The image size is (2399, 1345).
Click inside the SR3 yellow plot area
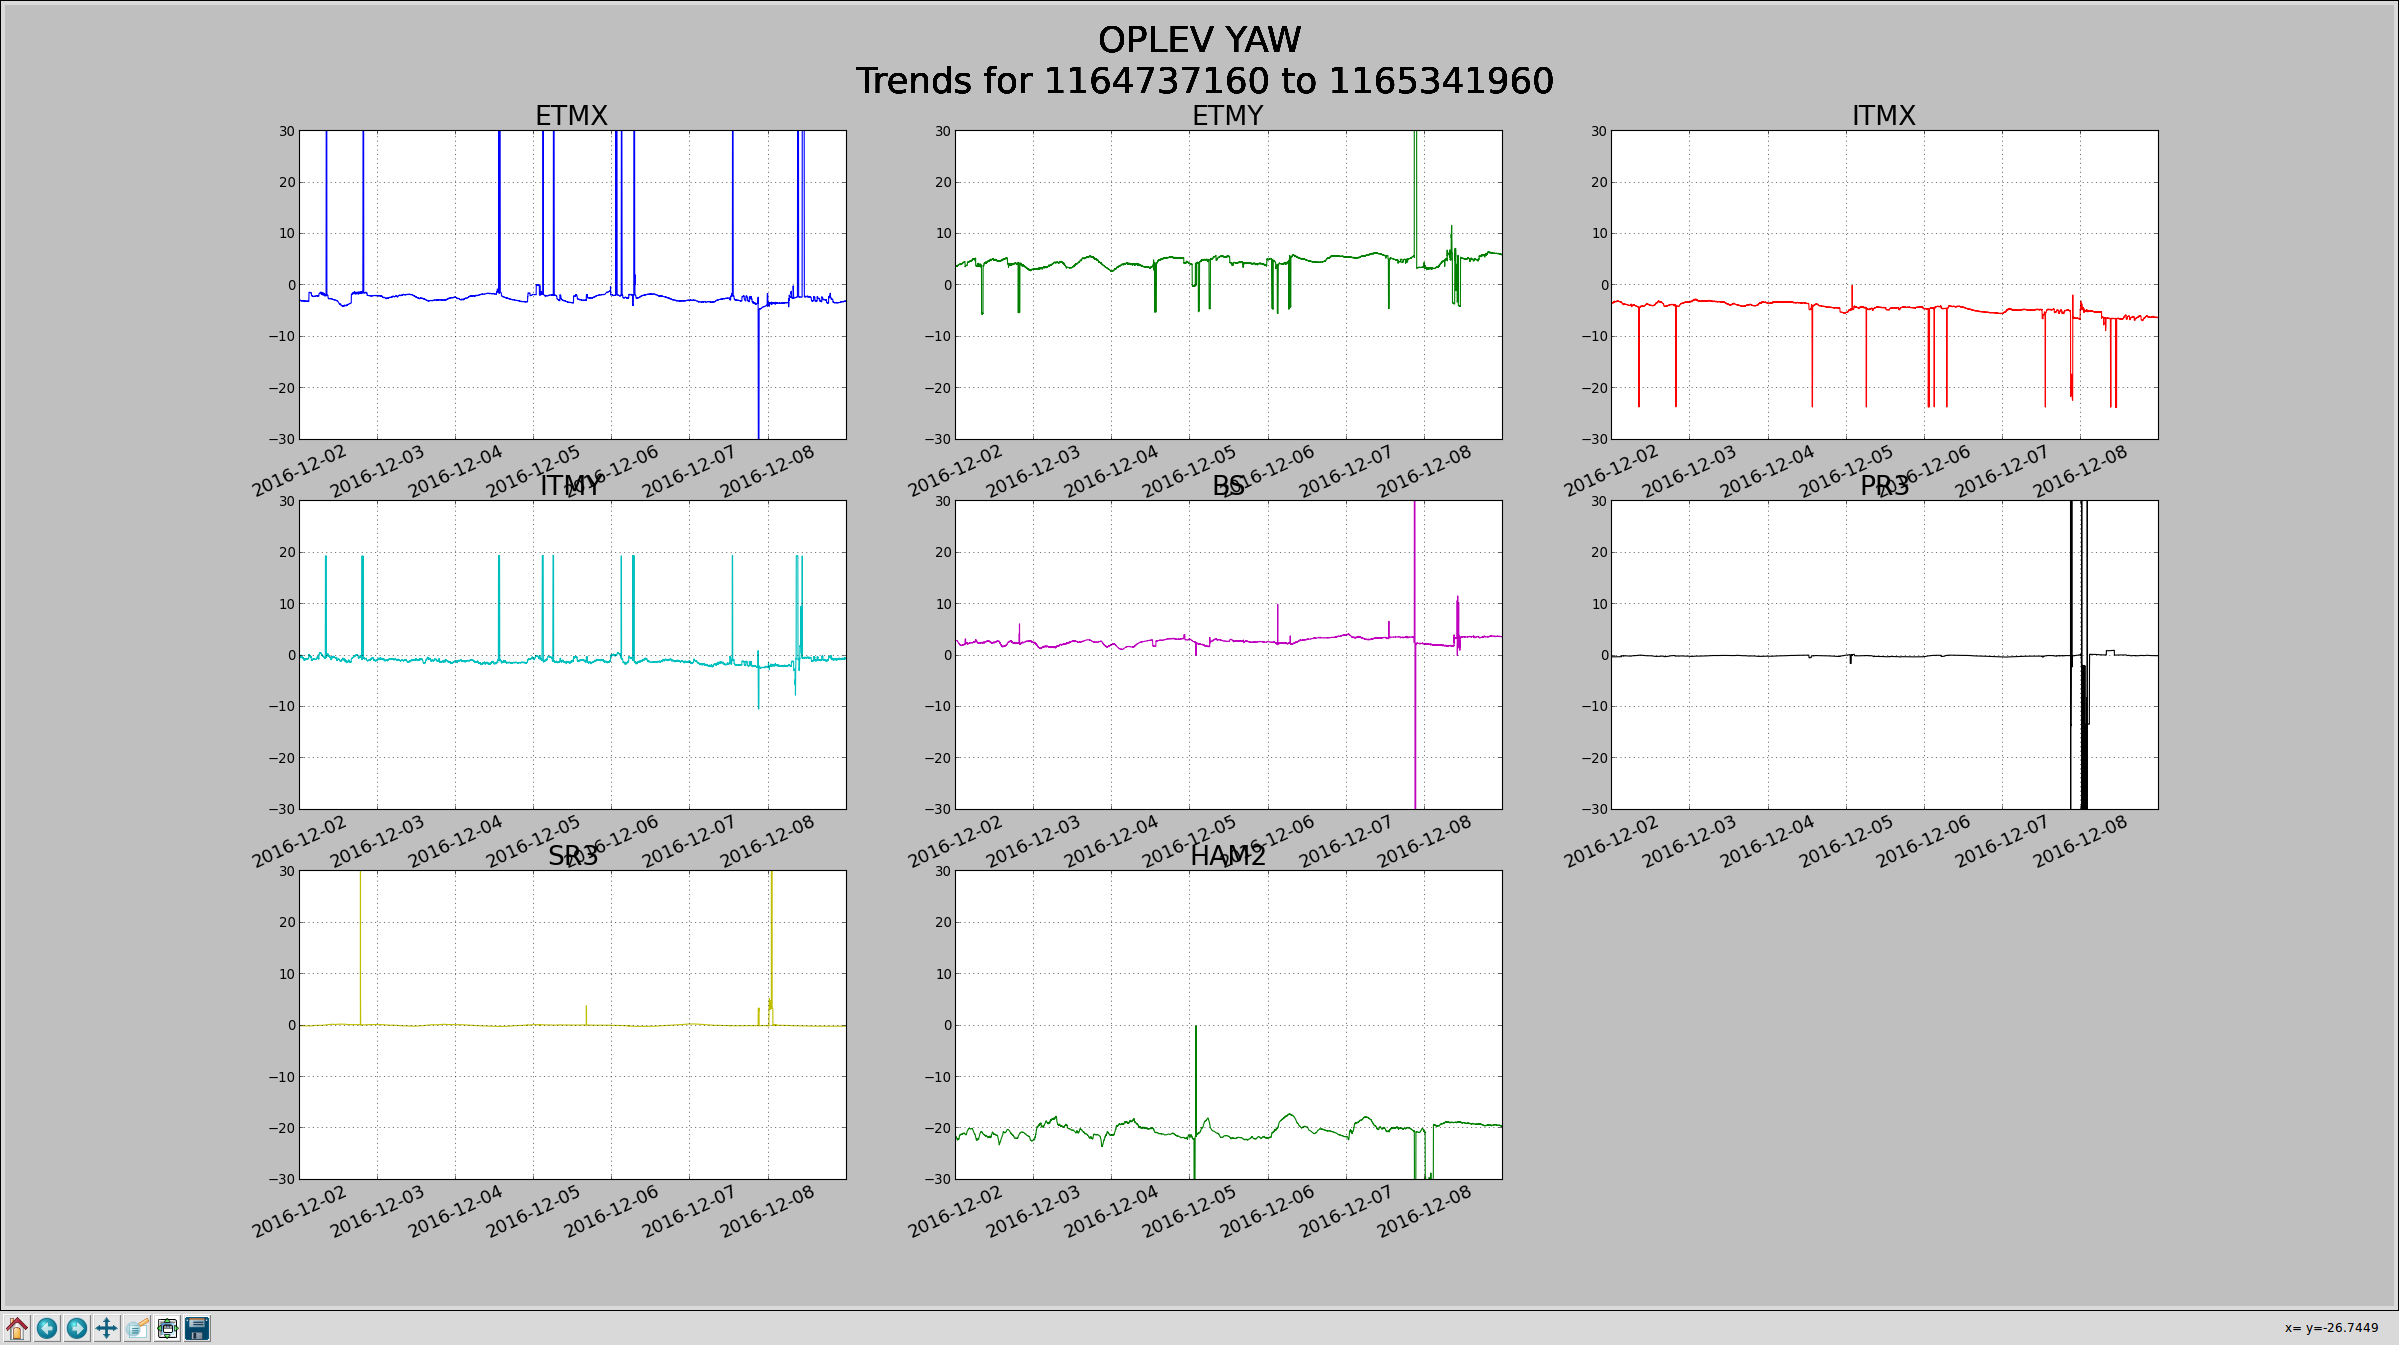coord(572,1025)
